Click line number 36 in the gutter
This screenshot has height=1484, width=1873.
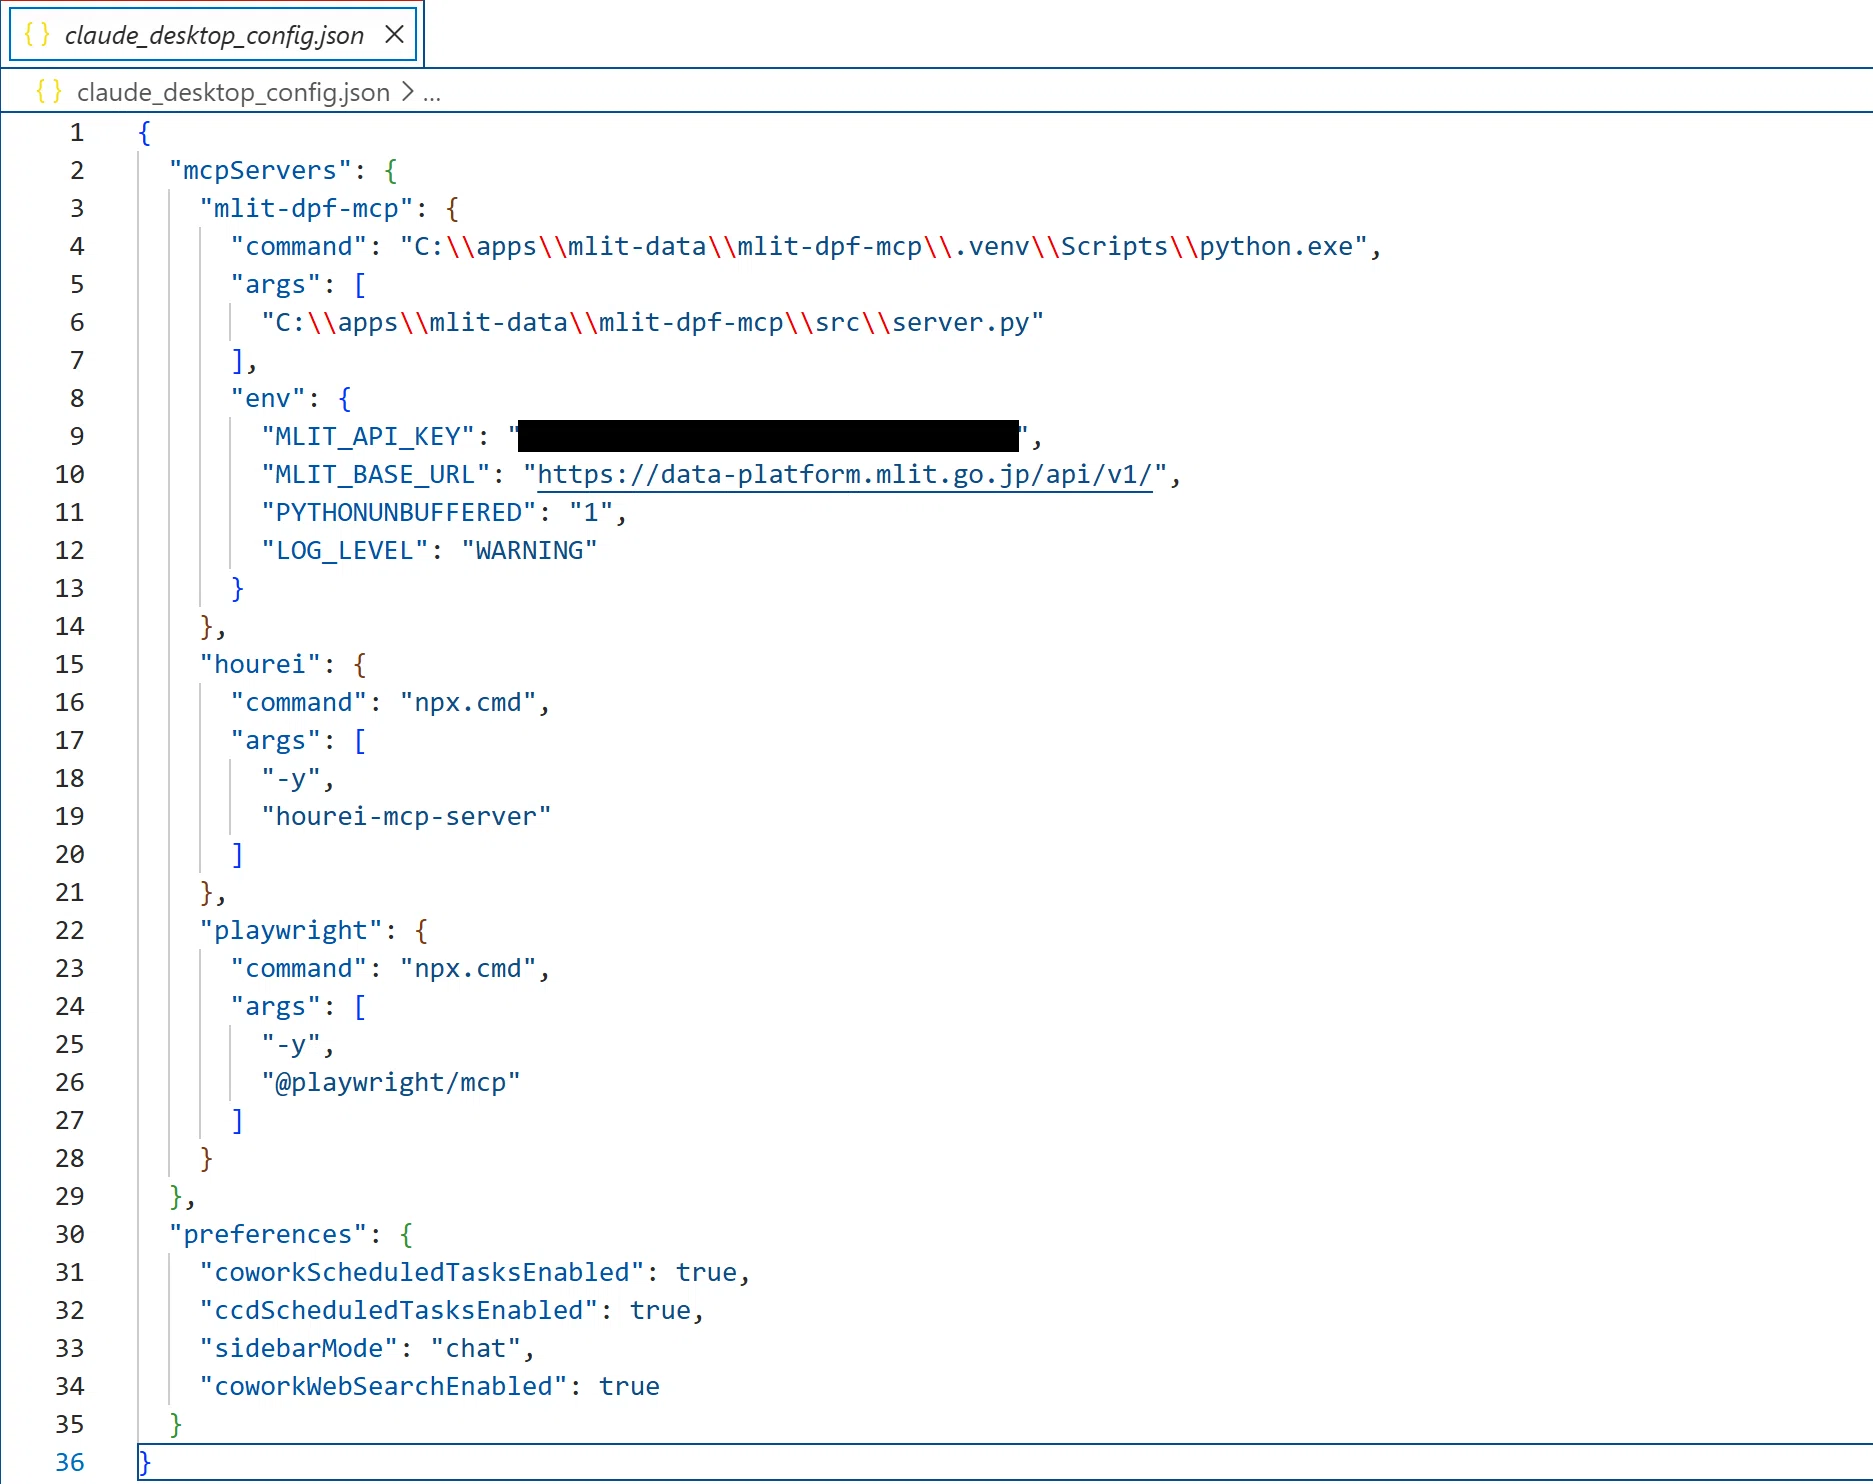pos(69,1462)
